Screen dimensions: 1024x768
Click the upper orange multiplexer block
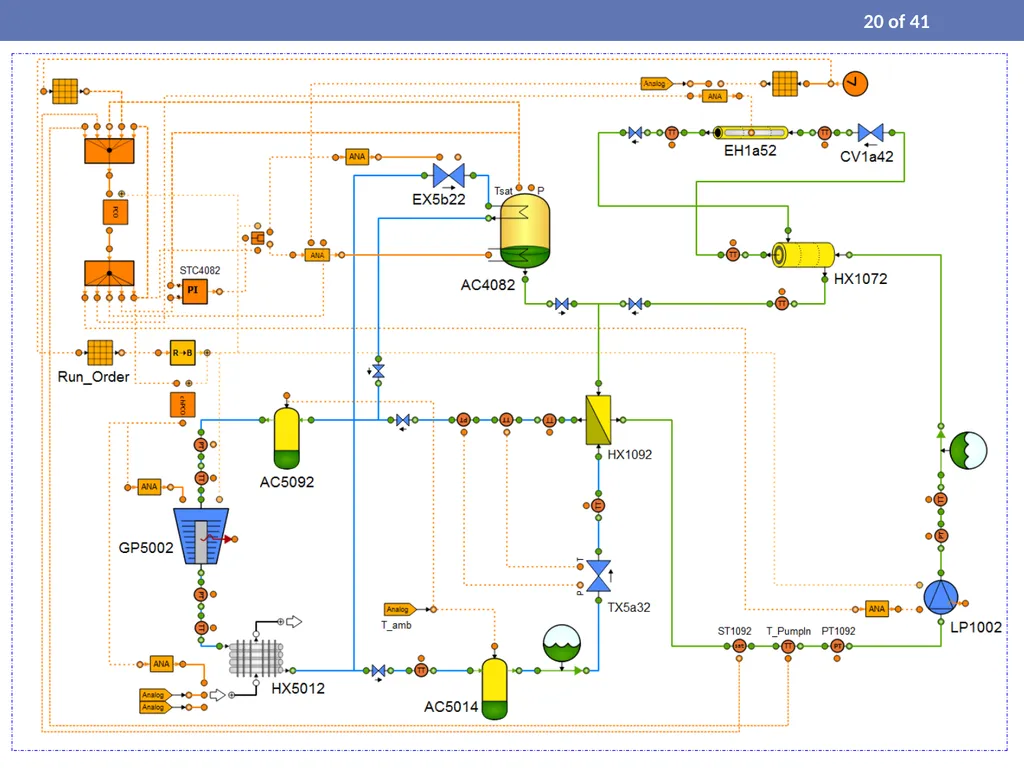(x=109, y=151)
